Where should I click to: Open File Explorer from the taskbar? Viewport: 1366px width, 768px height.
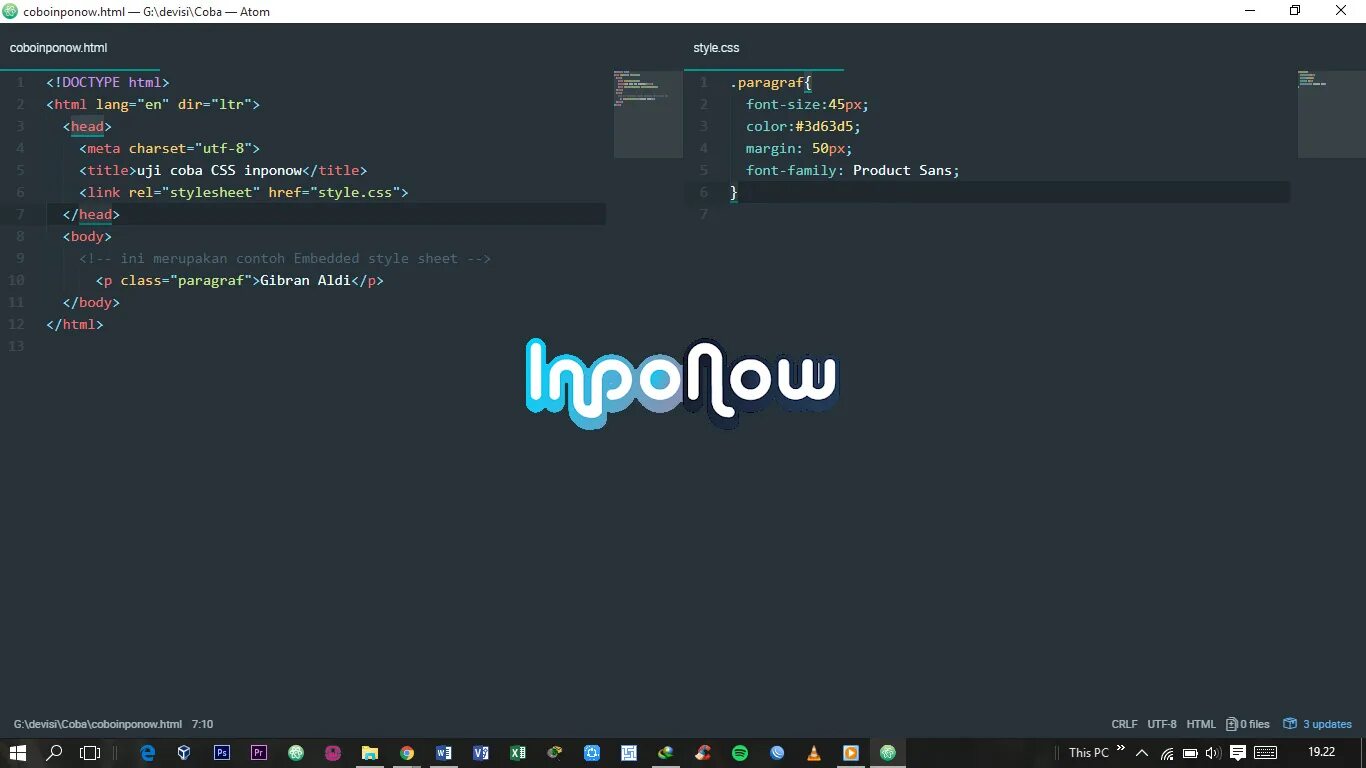[x=370, y=752]
